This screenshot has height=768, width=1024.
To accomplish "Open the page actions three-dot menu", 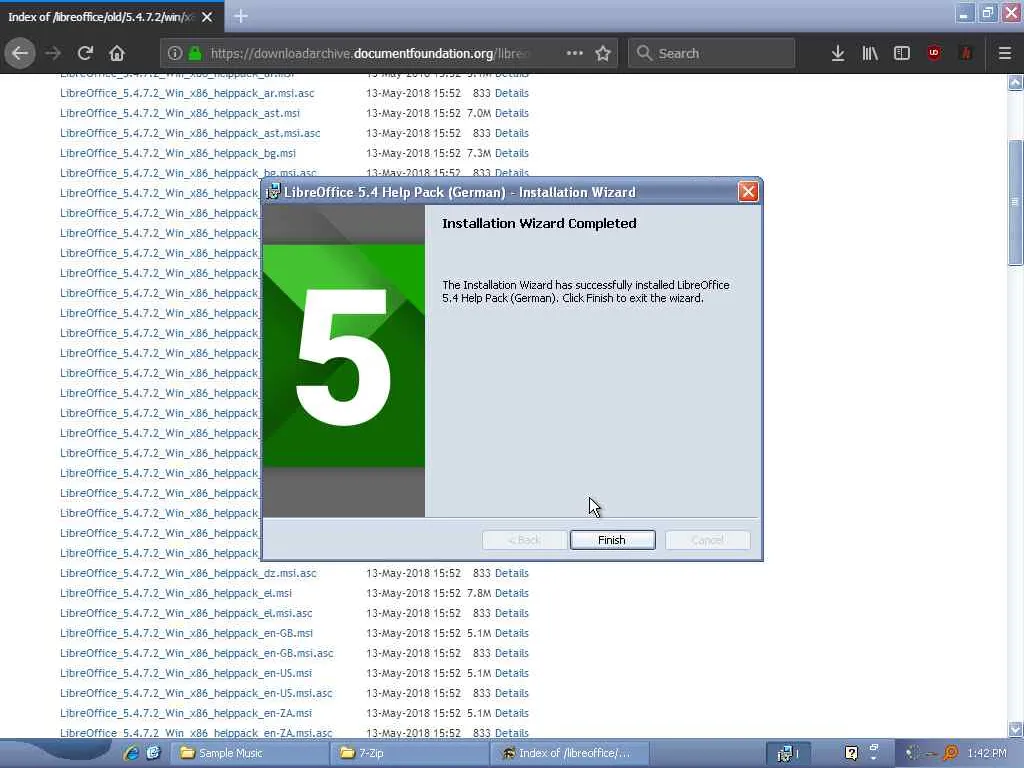I will (575, 53).
